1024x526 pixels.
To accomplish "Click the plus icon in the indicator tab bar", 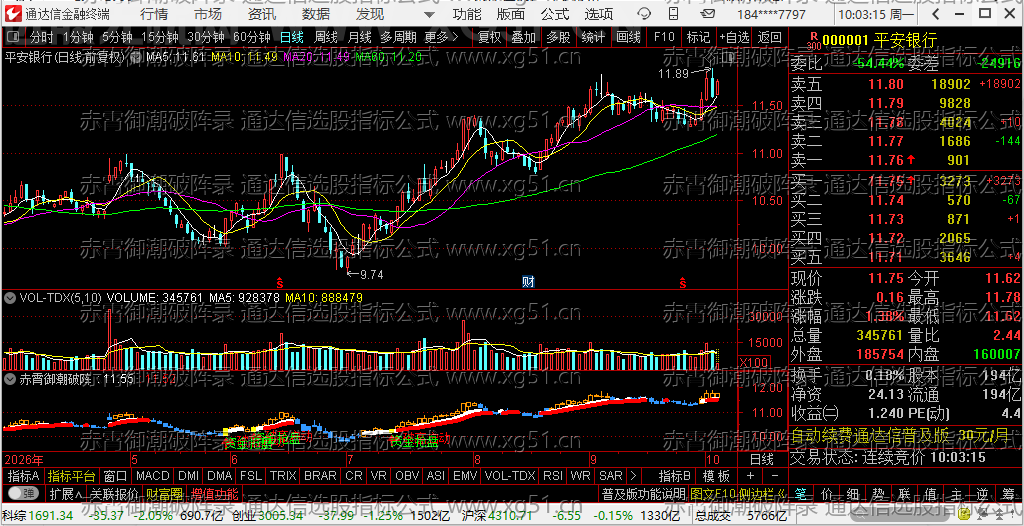I will point(750,476).
